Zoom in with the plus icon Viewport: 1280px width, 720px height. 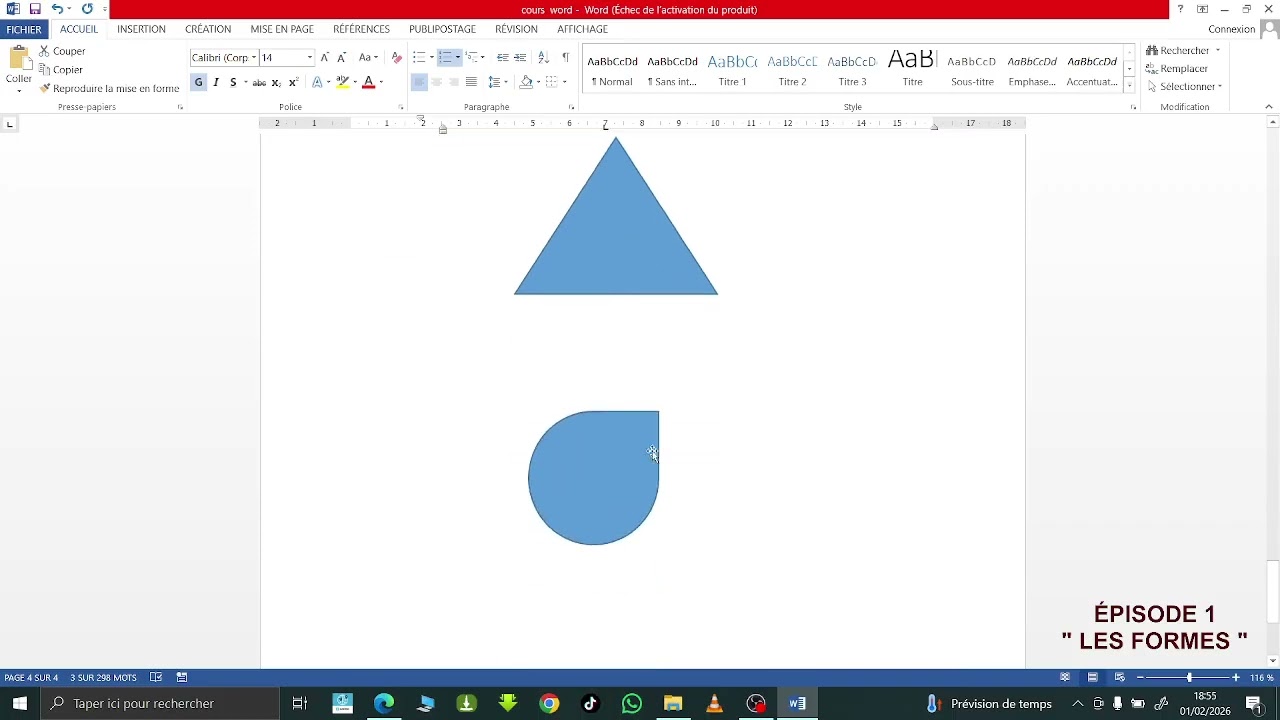pyautogui.click(x=1236, y=677)
